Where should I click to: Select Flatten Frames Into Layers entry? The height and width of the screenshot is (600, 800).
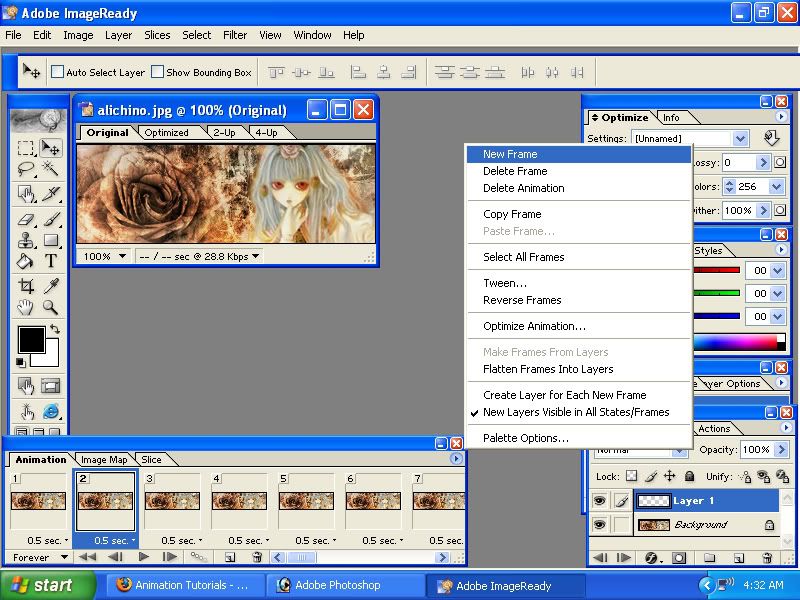pyautogui.click(x=579, y=369)
